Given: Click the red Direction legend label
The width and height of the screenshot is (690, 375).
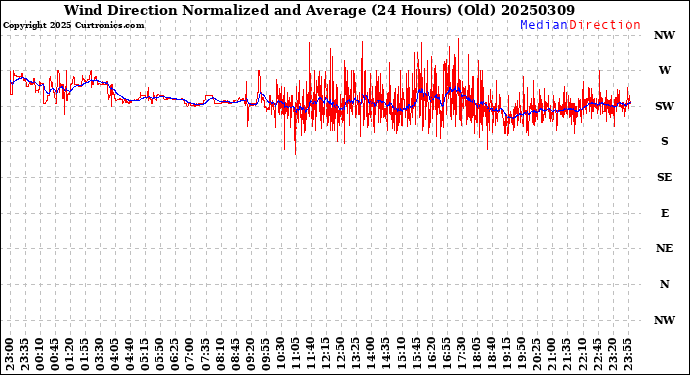Looking at the screenshot, I should click(605, 25).
